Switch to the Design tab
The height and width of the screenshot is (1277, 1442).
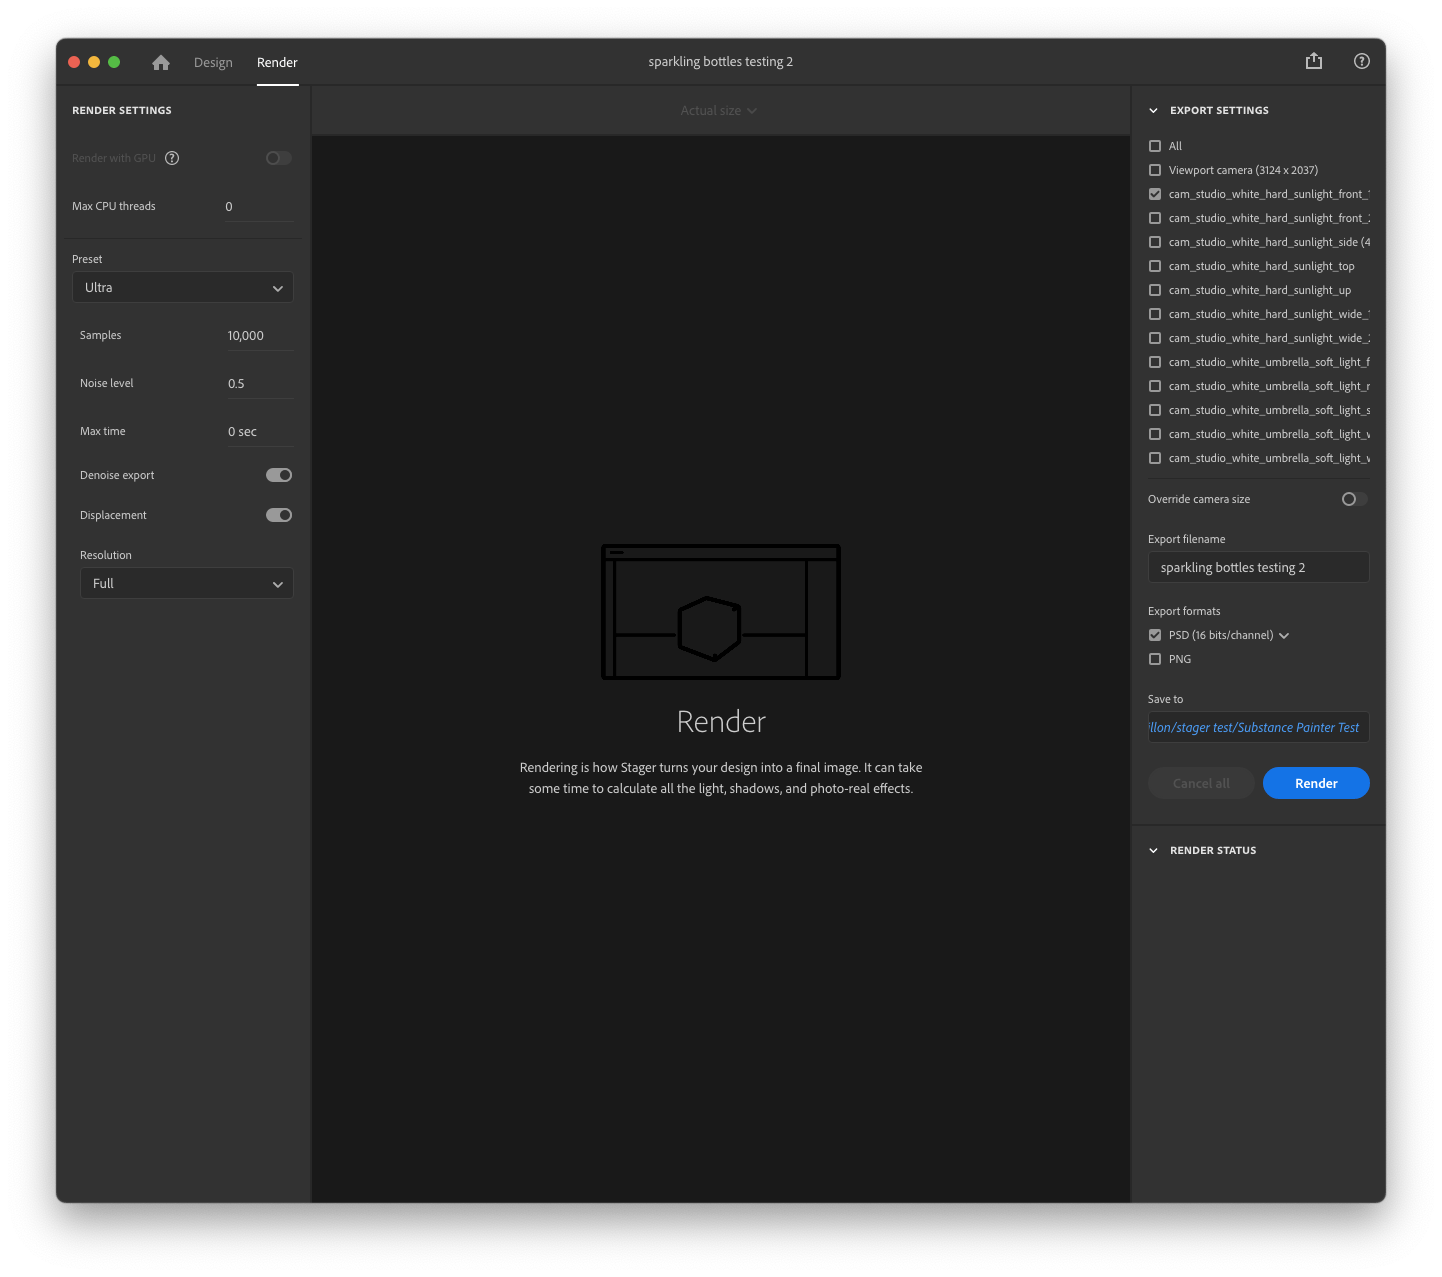(213, 62)
